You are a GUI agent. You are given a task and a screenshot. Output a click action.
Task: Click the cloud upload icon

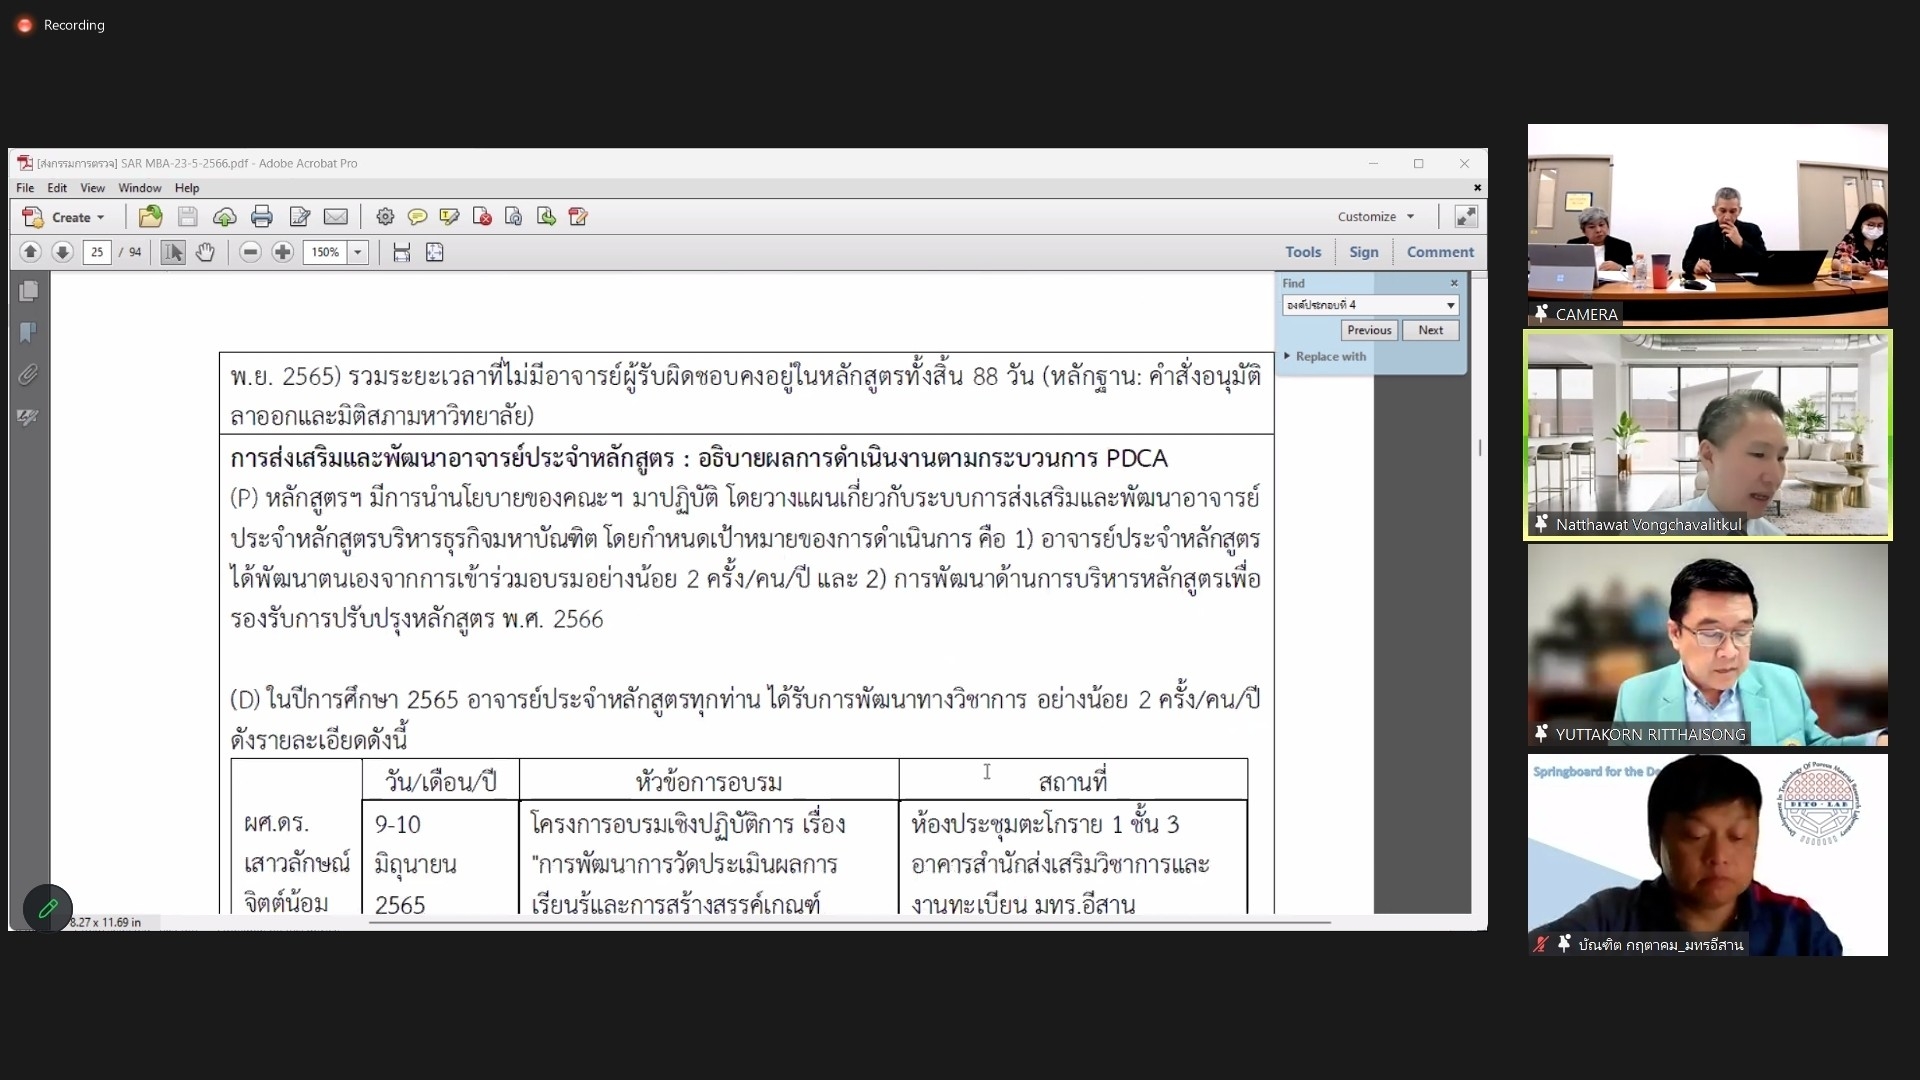coord(225,217)
